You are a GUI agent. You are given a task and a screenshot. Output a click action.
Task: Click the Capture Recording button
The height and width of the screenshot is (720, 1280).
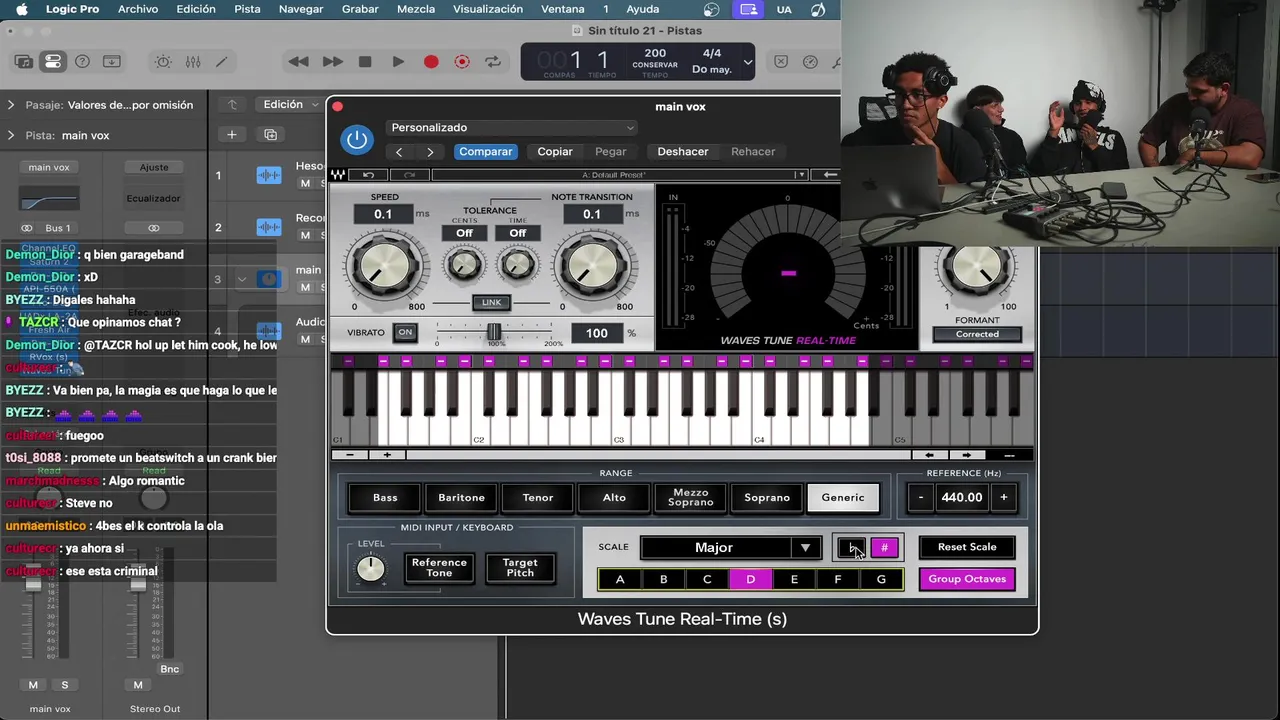coord(462,61)
